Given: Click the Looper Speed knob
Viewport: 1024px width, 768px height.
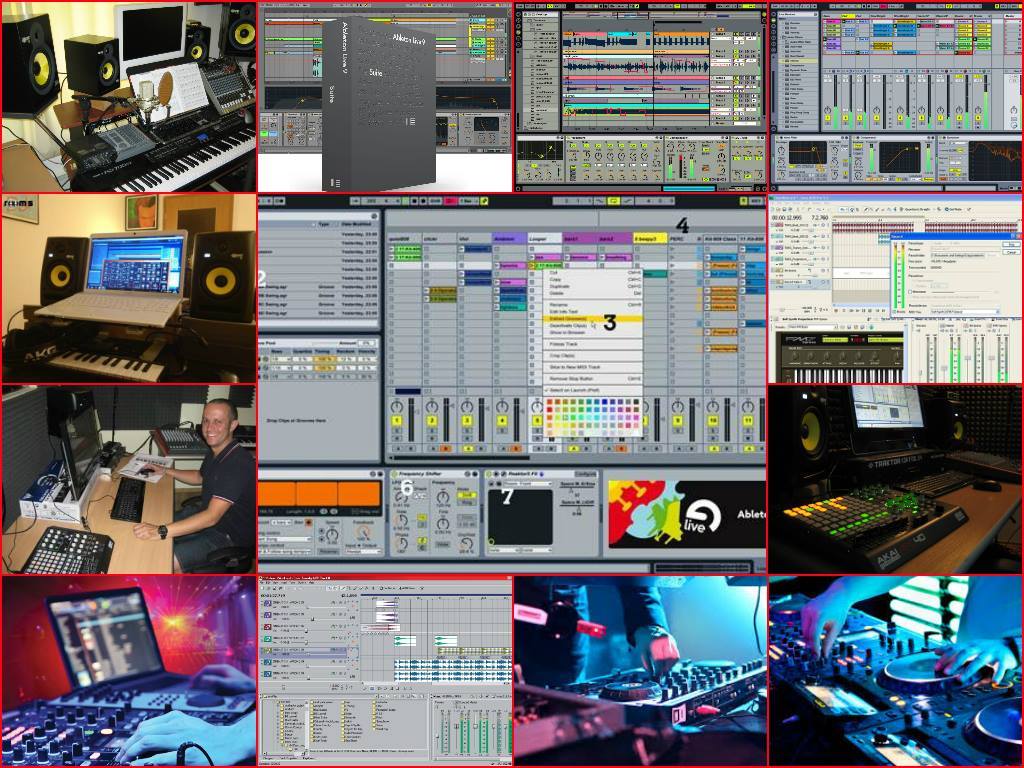Looking at the screenshot, I should point(332,534).
